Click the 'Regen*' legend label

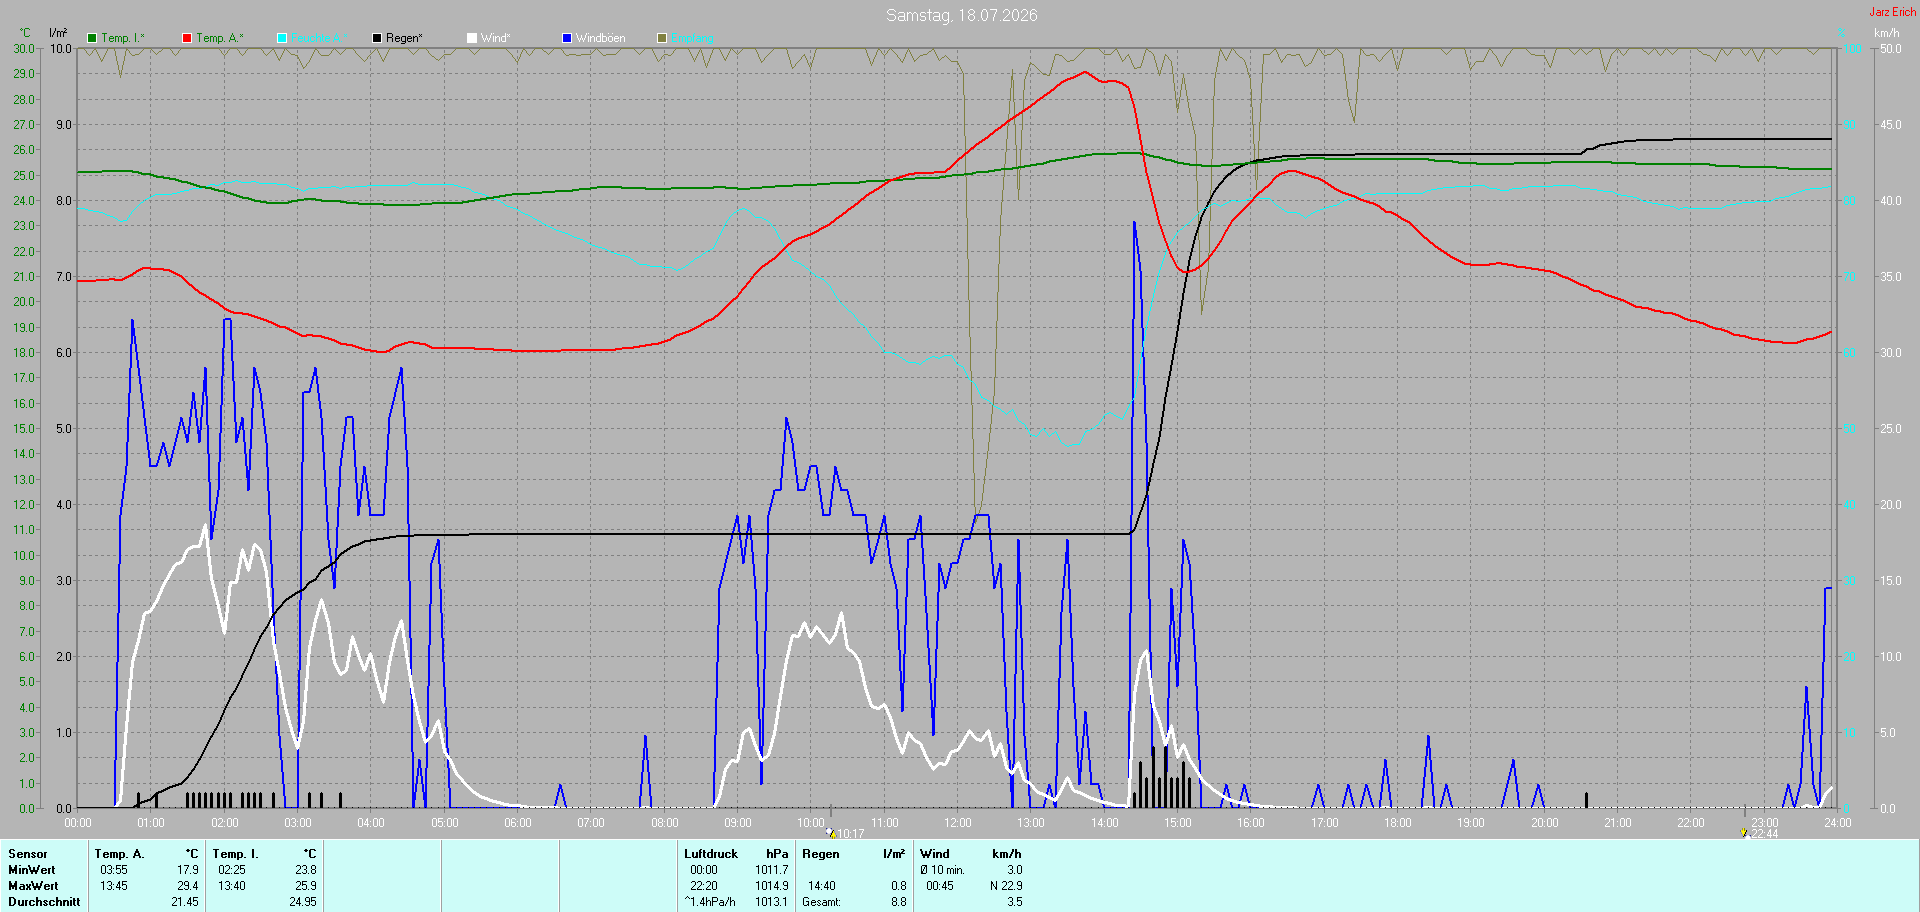pyautogui.click(x=404, y=38)
